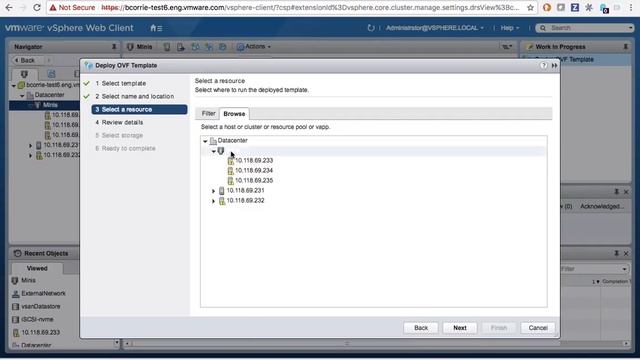
Task: Expand host 10.118.69.231 in resource tree
Action: [213, 191]
